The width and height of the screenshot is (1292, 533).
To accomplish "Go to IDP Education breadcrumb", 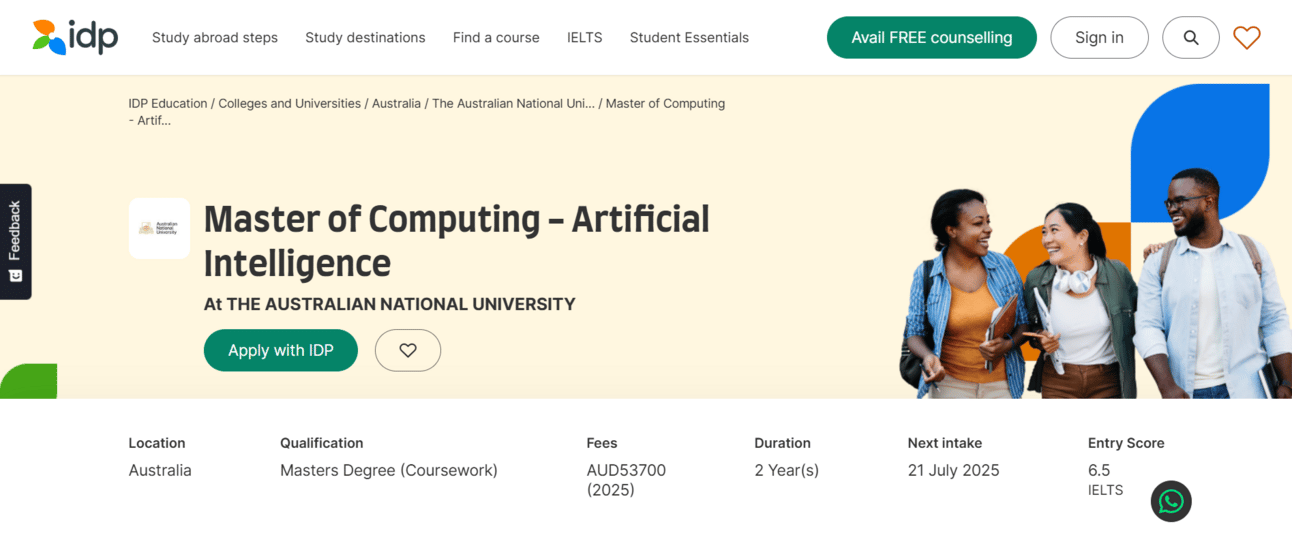I will pos(168,103).
